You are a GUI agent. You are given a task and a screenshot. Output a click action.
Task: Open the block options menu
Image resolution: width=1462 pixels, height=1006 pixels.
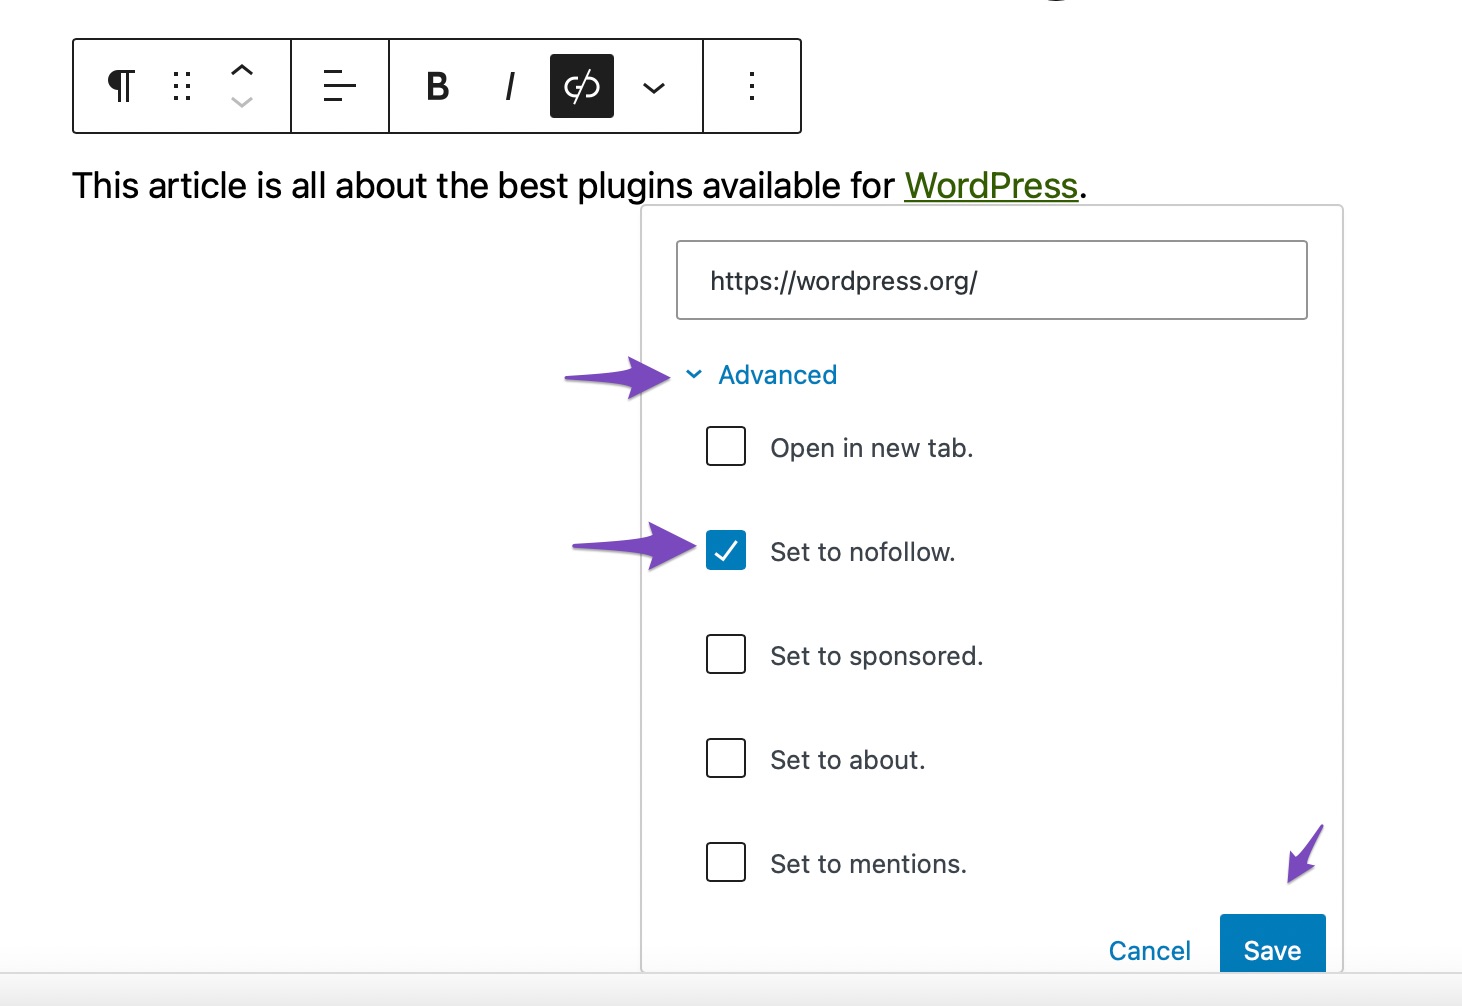click(x=752, y=86)
